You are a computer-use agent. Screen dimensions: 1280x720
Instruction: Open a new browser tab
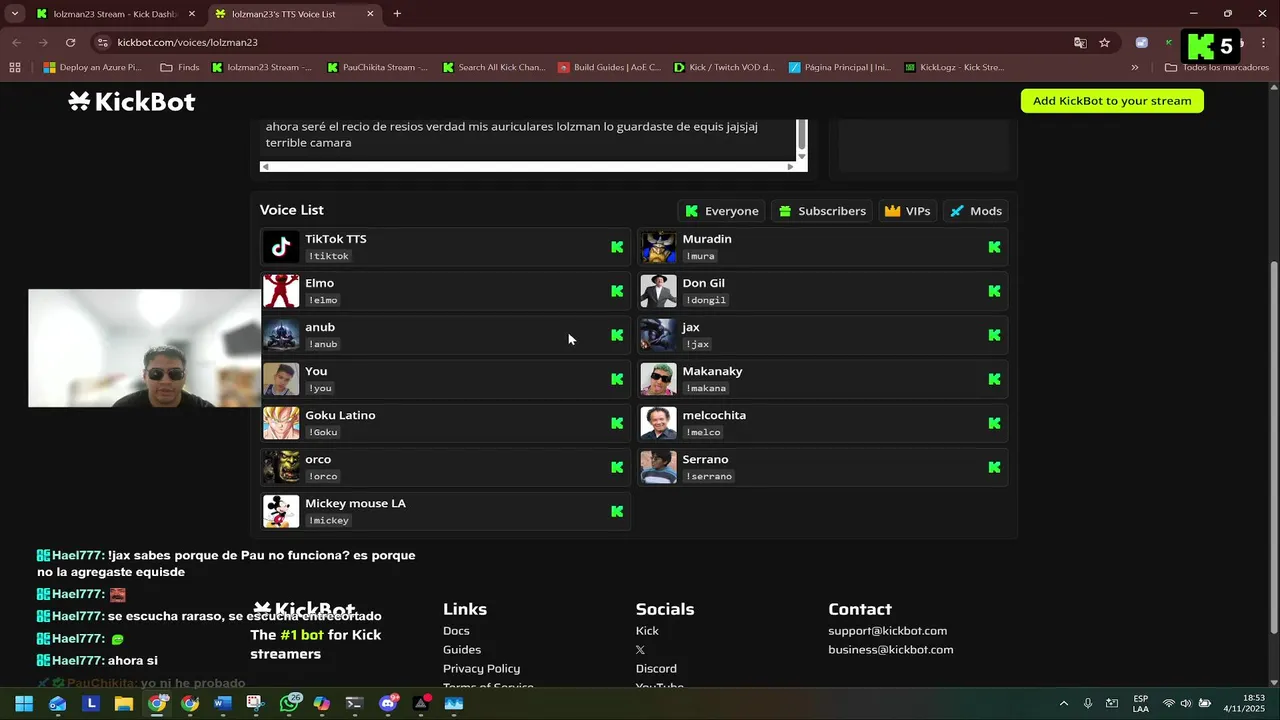(x=397, y=14)
